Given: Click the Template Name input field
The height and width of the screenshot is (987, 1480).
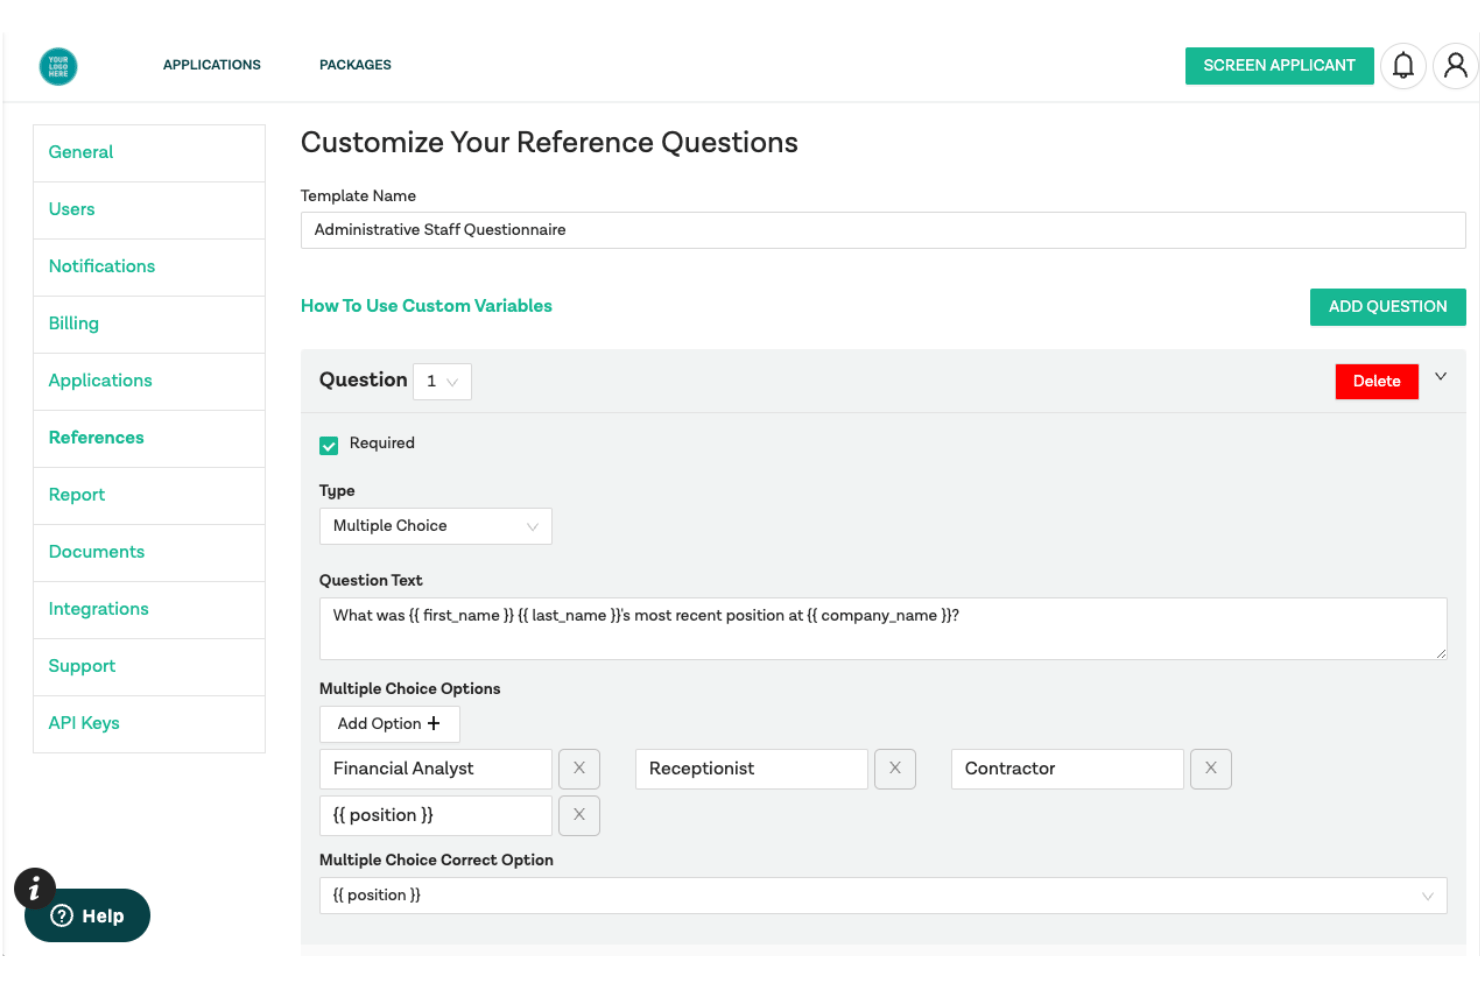Looking at the screenshot, I should point(883,230).
